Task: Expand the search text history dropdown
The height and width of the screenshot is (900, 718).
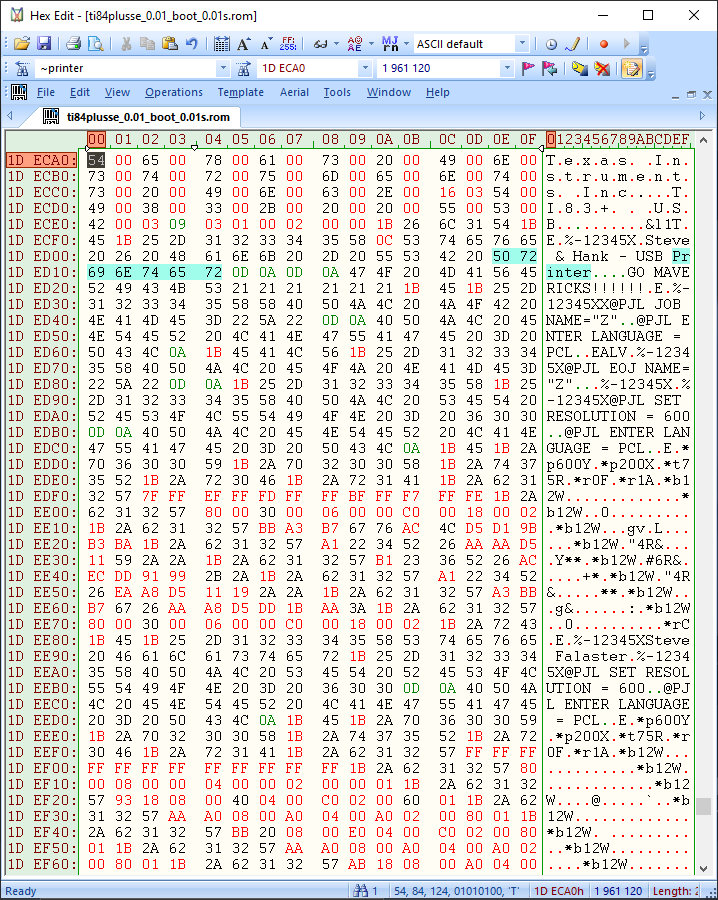Action: (223, 68)
